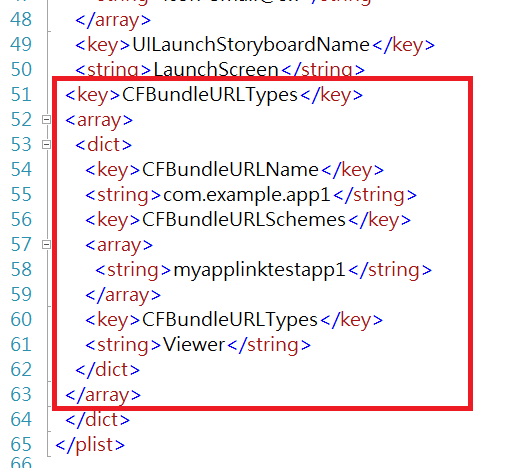Click line number 65 in the gutter

(21, 445)
